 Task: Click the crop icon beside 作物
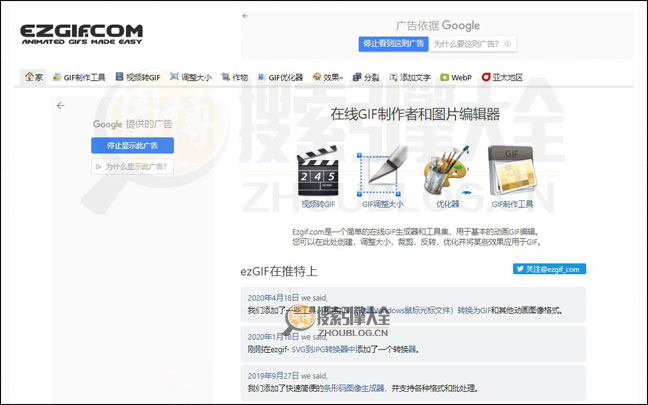click(x=225, y=76)
